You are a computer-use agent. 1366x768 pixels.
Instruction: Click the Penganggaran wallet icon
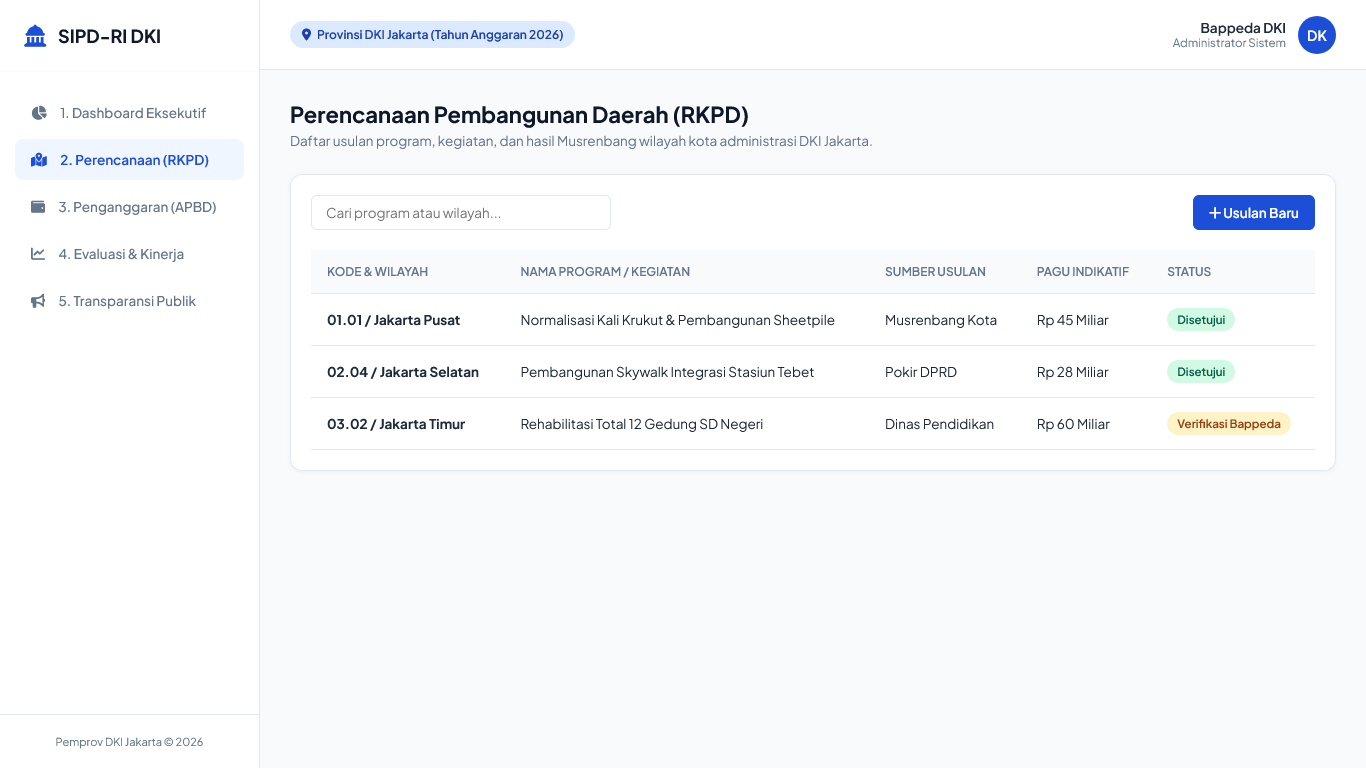[38, 207]
